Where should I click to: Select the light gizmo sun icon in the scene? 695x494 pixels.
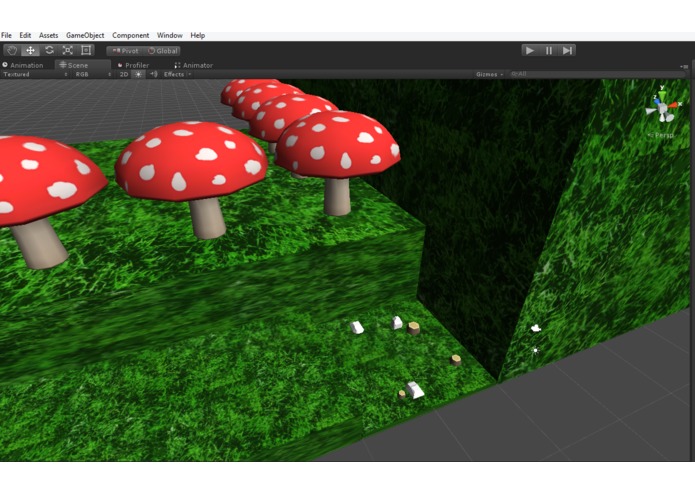point(535,350)
